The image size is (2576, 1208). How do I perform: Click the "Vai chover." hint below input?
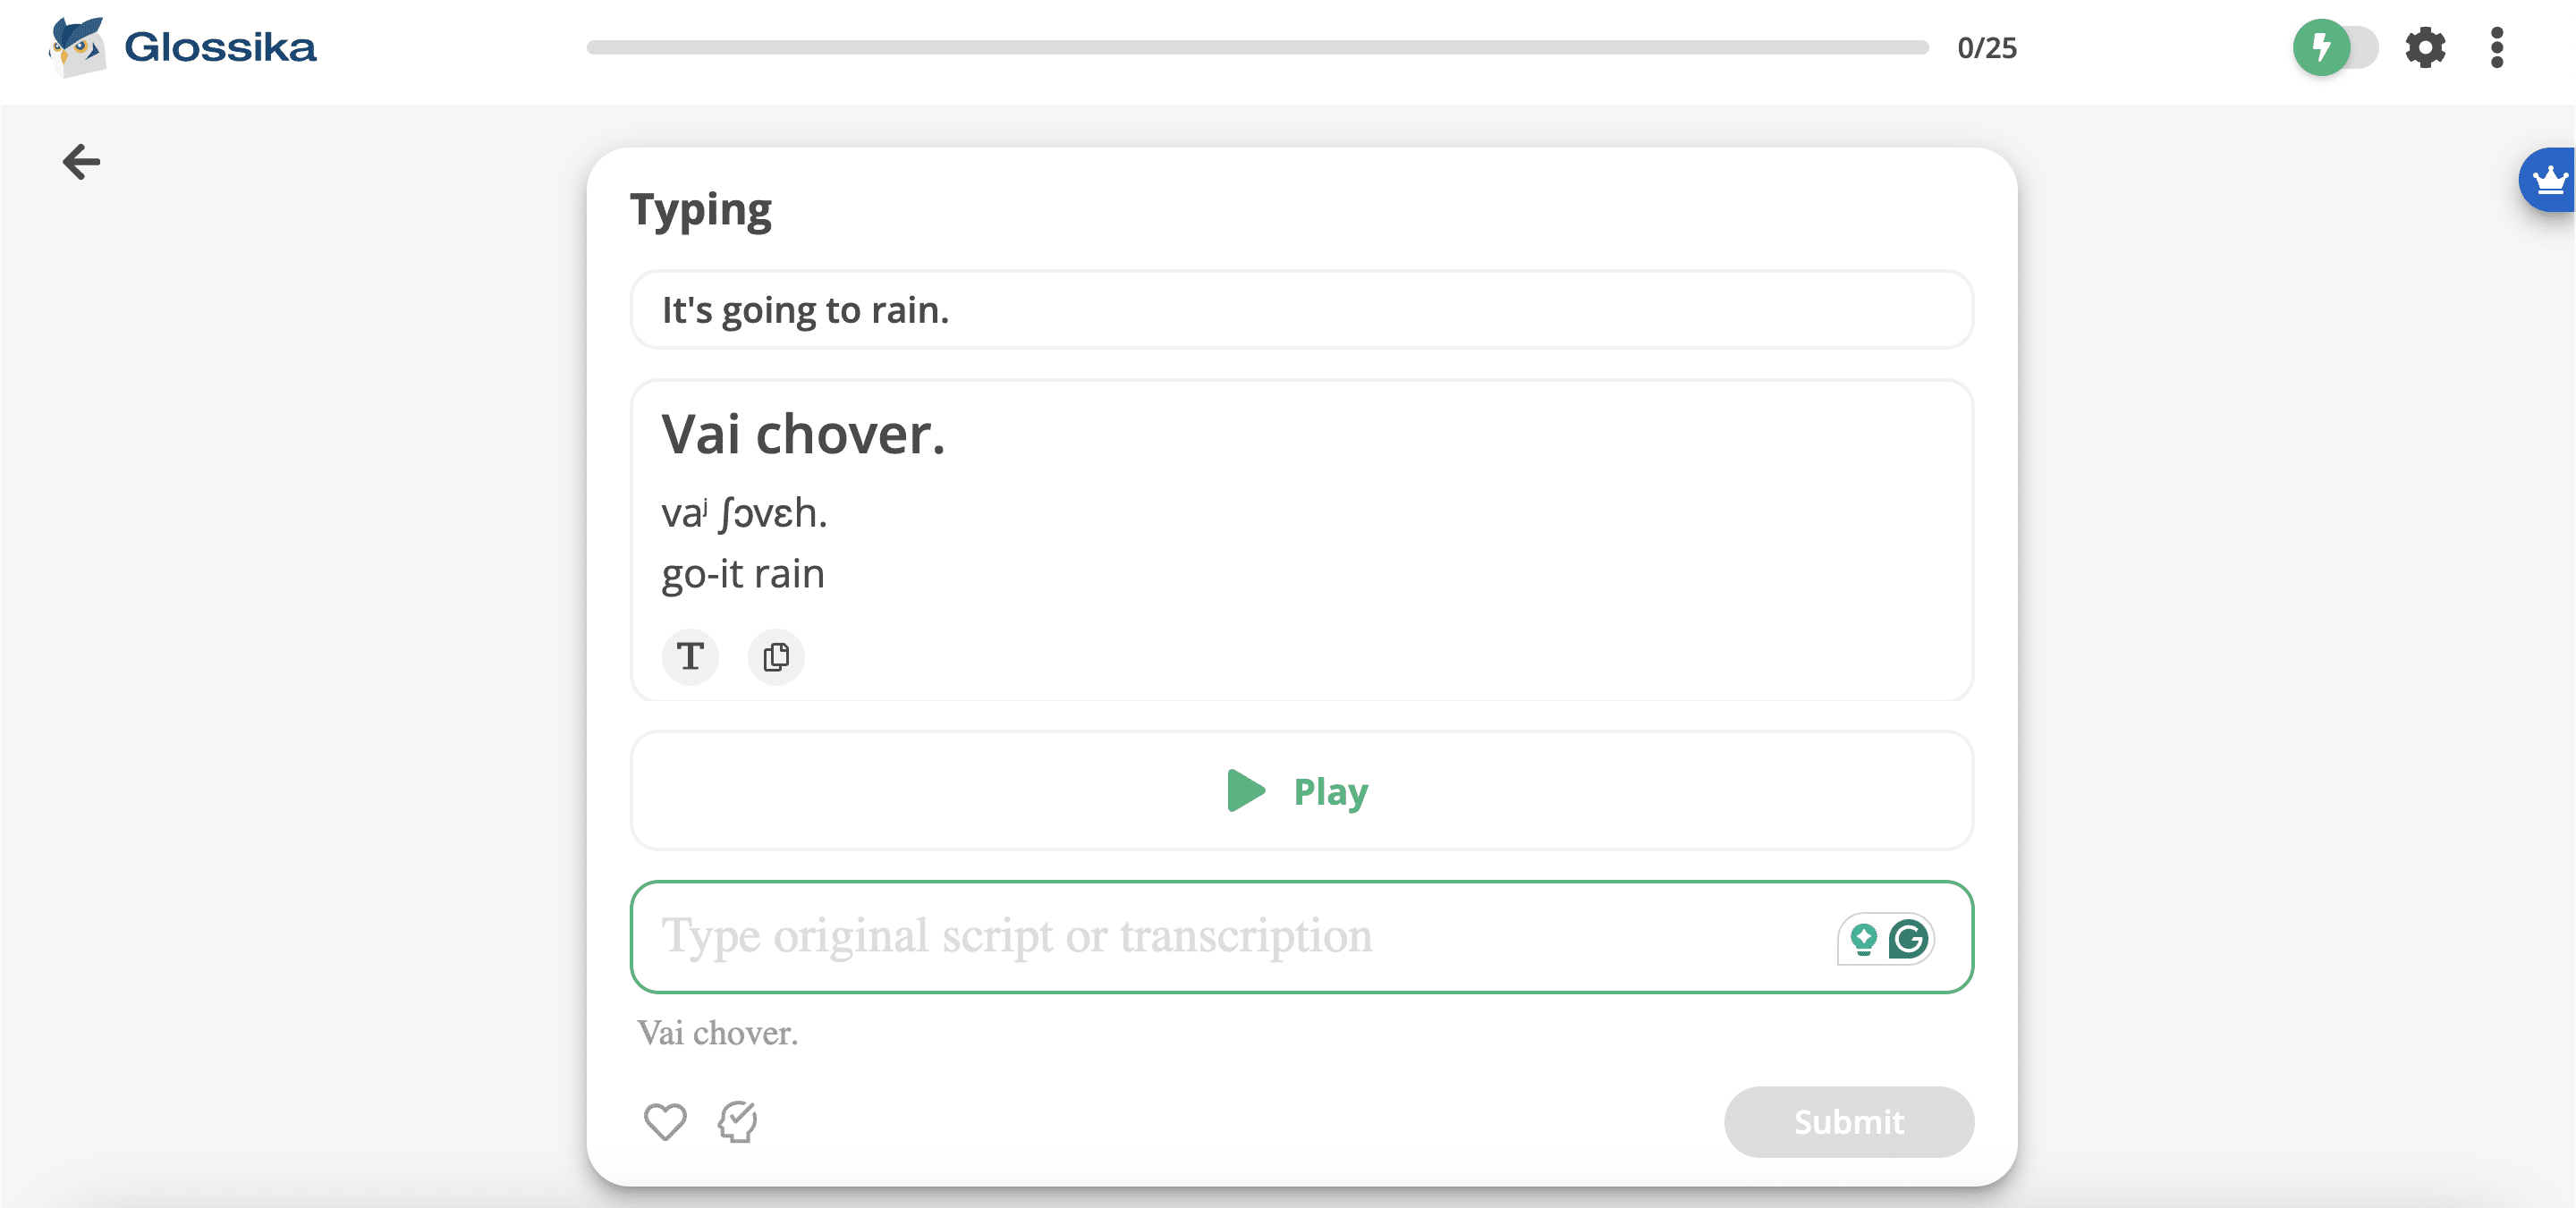[x=718, y=1033]
